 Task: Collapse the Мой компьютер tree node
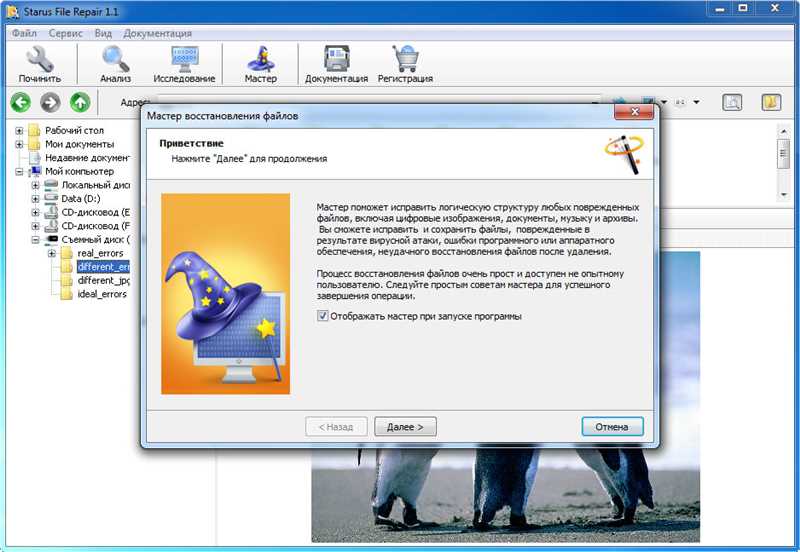pos(19,171)
